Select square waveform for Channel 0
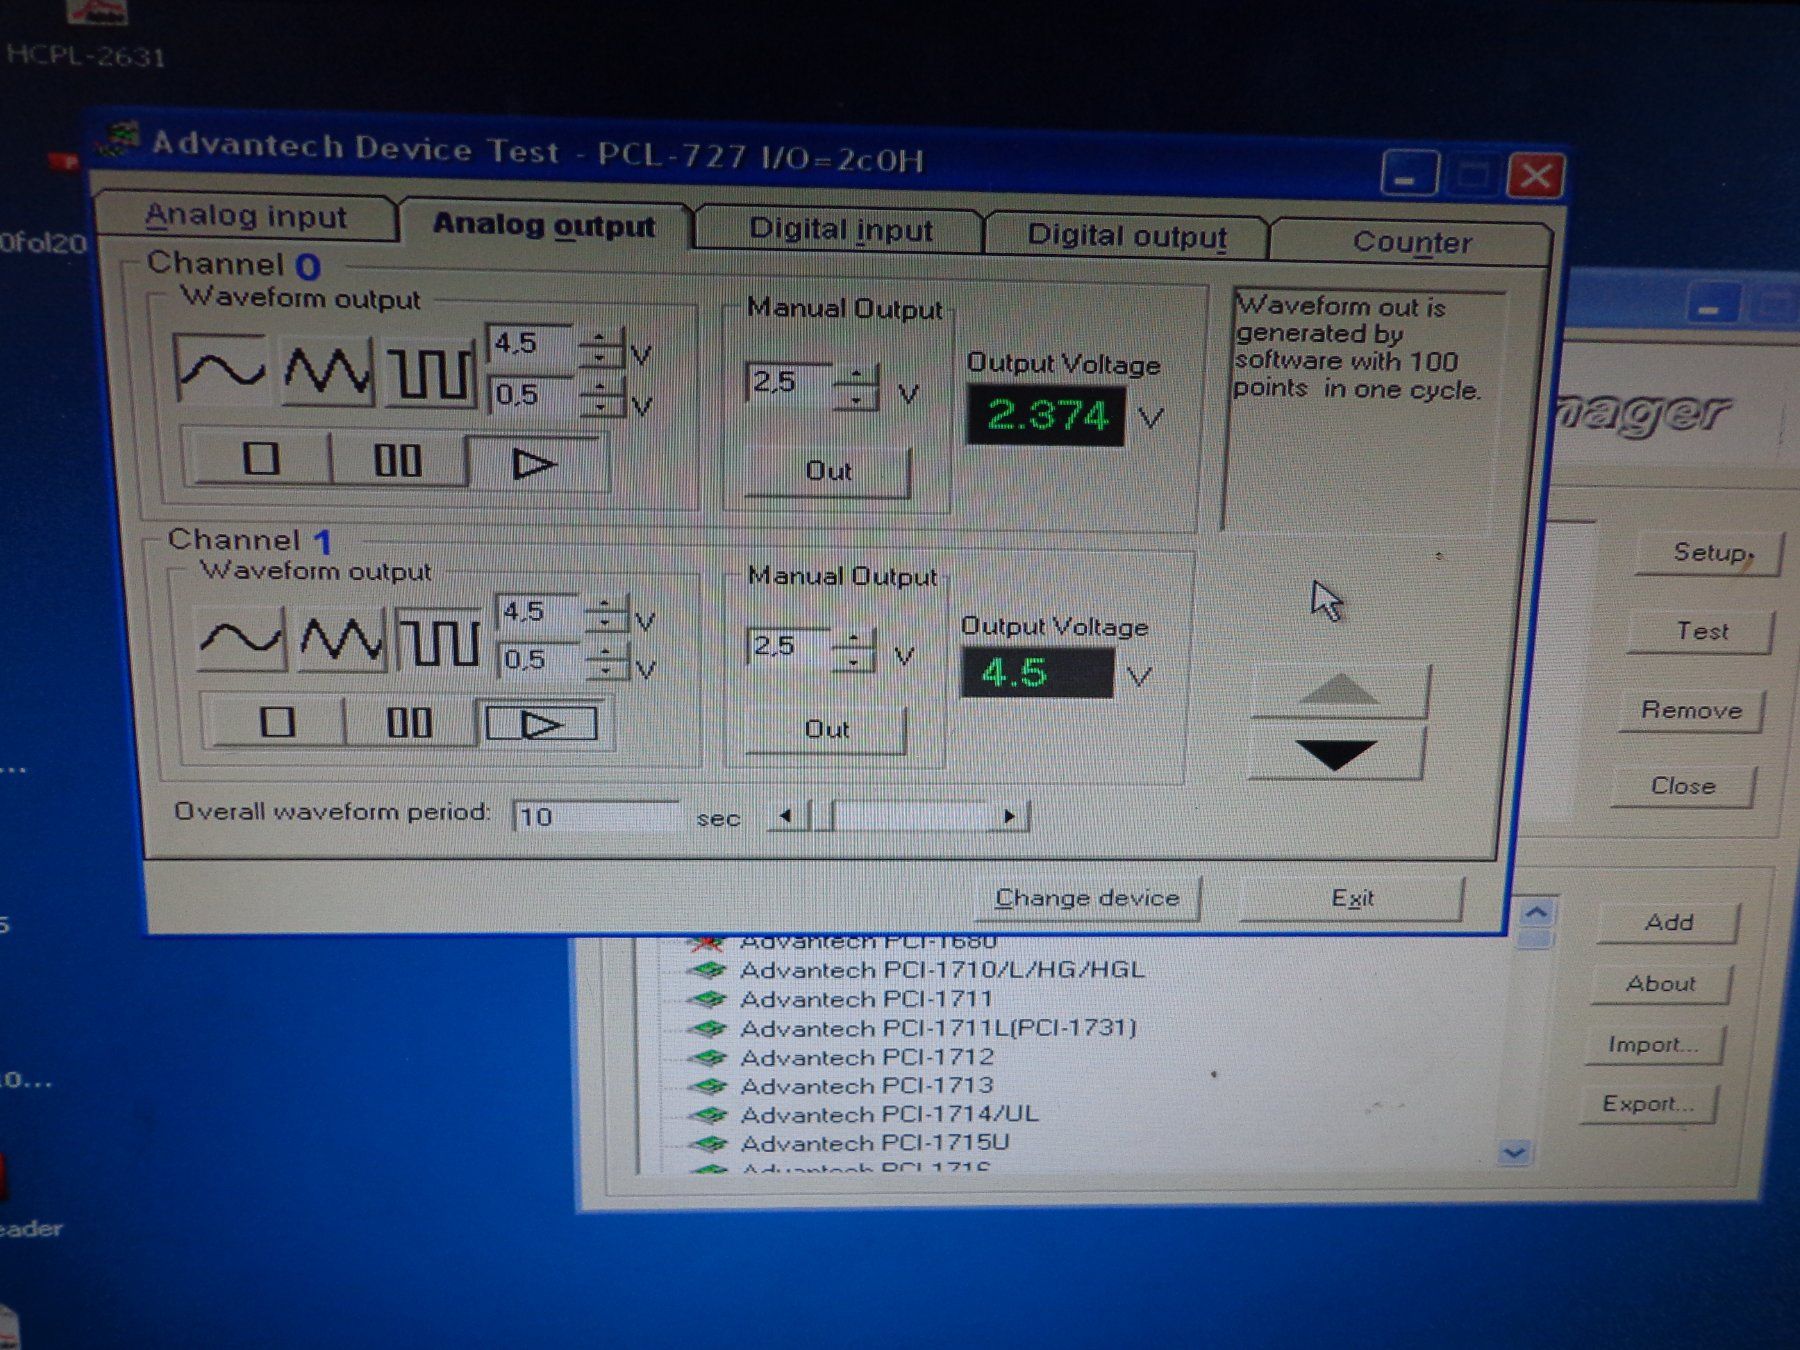The image size is (1800, 1350). pos(430,374)
